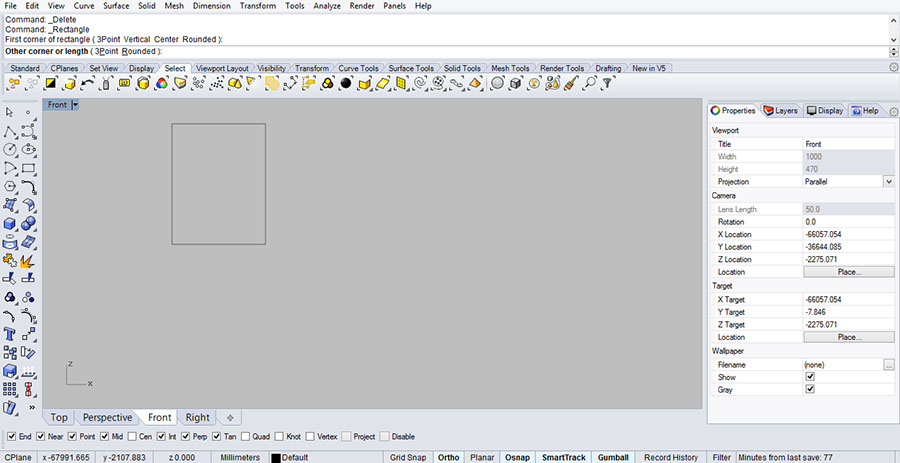Select the Polygon hexagon tool
Image resolution: width=900 pixels, height=463 pixels.
pyautogui.click(x=9, y=187)
